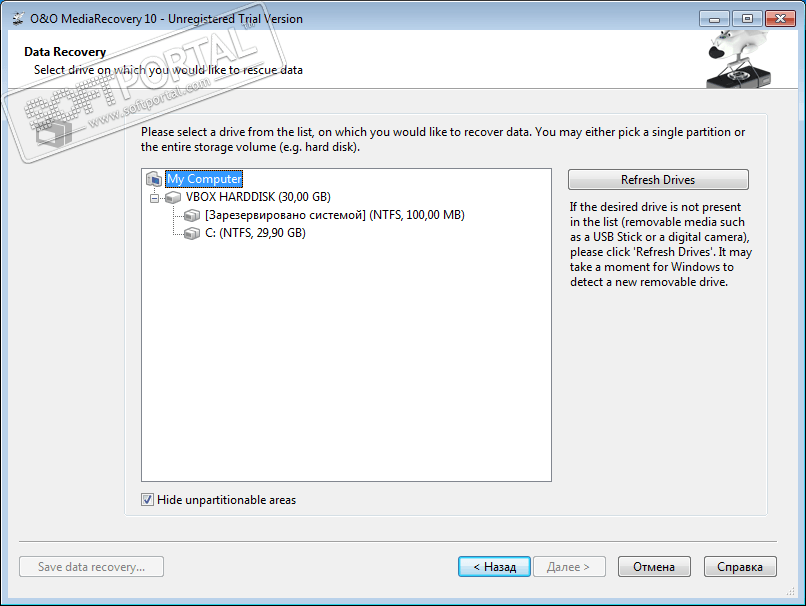The width and height of the screenshot is (806, 606).
Task: Go back with the Назад button
Action: pyautogui.click(x=494, y=566)
